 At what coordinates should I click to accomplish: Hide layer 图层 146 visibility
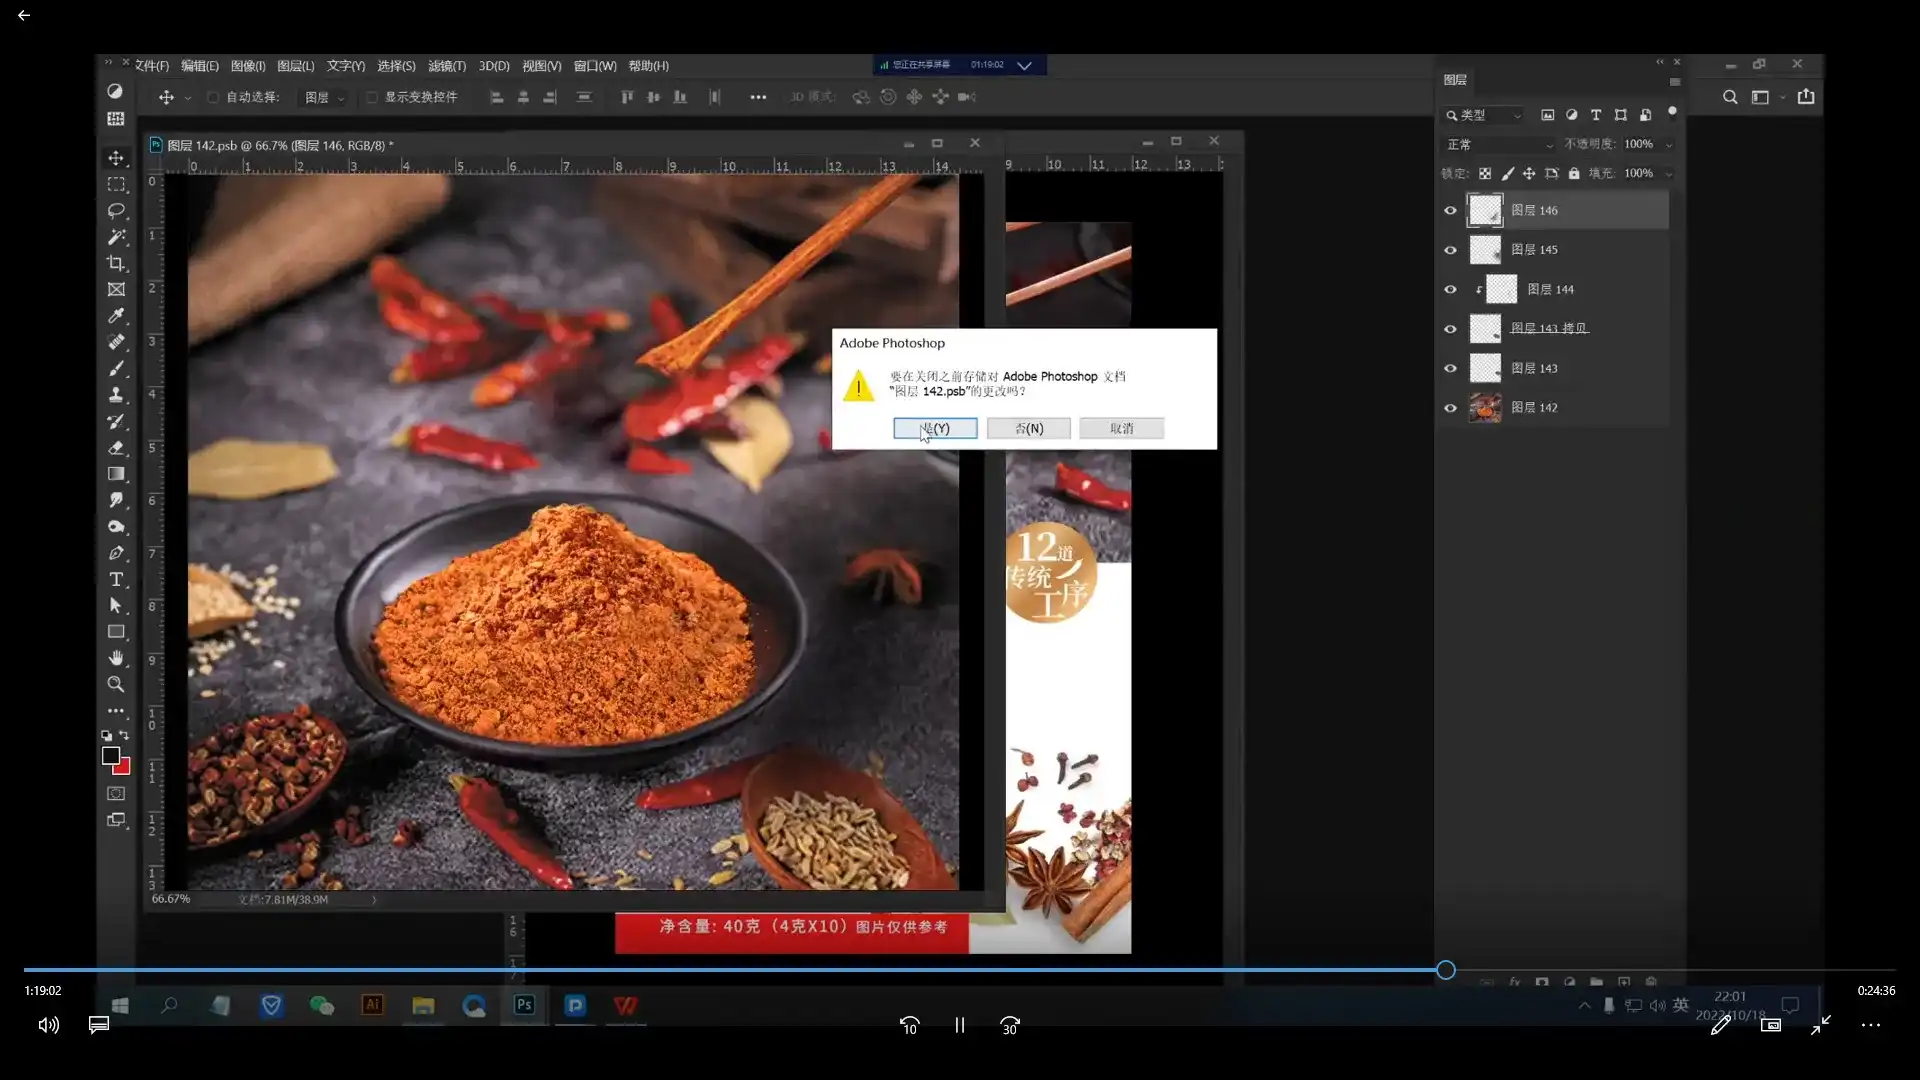(1450, 211)
